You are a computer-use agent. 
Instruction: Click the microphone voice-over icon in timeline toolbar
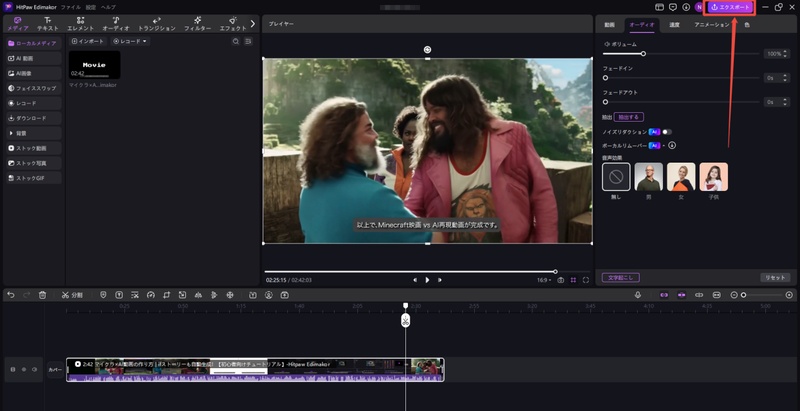click(x=638, y=295)
